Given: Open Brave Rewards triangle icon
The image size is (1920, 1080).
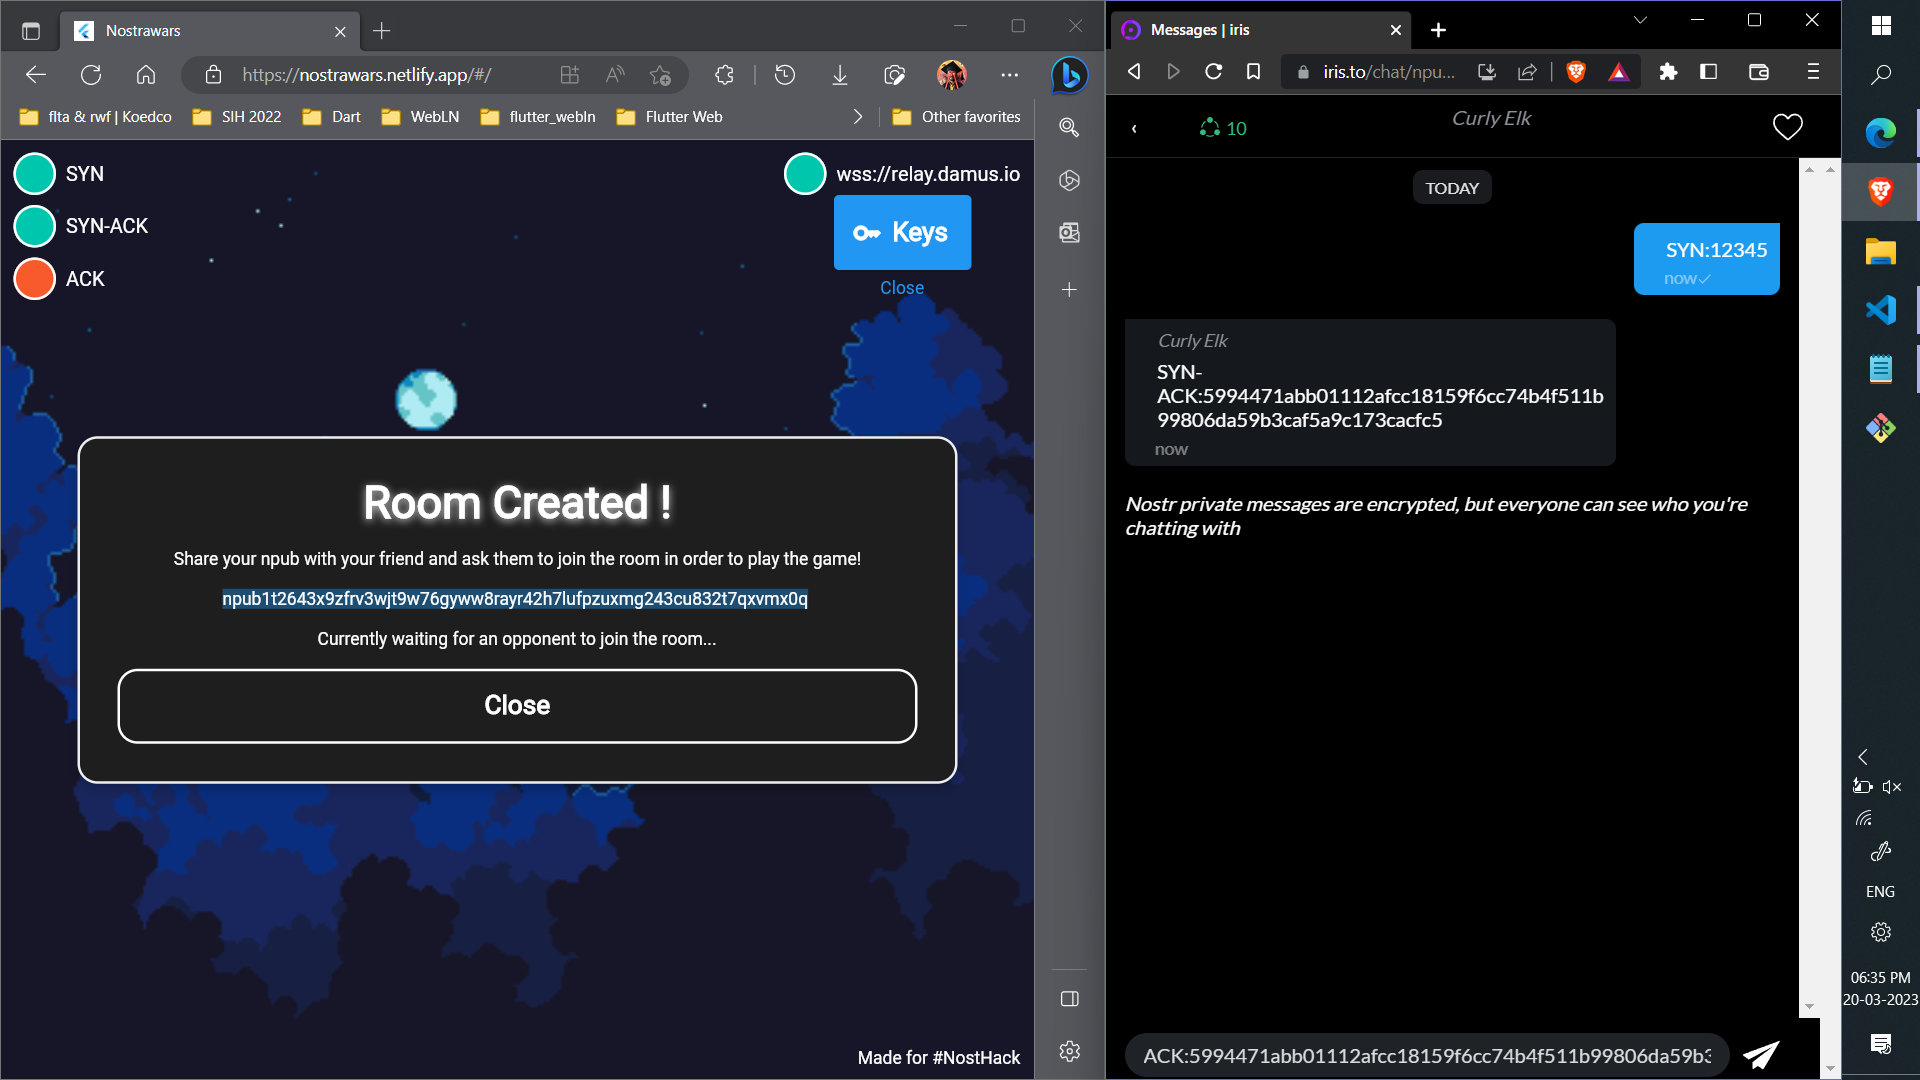Looking at the screenshot, I should tap(1618, 72).
